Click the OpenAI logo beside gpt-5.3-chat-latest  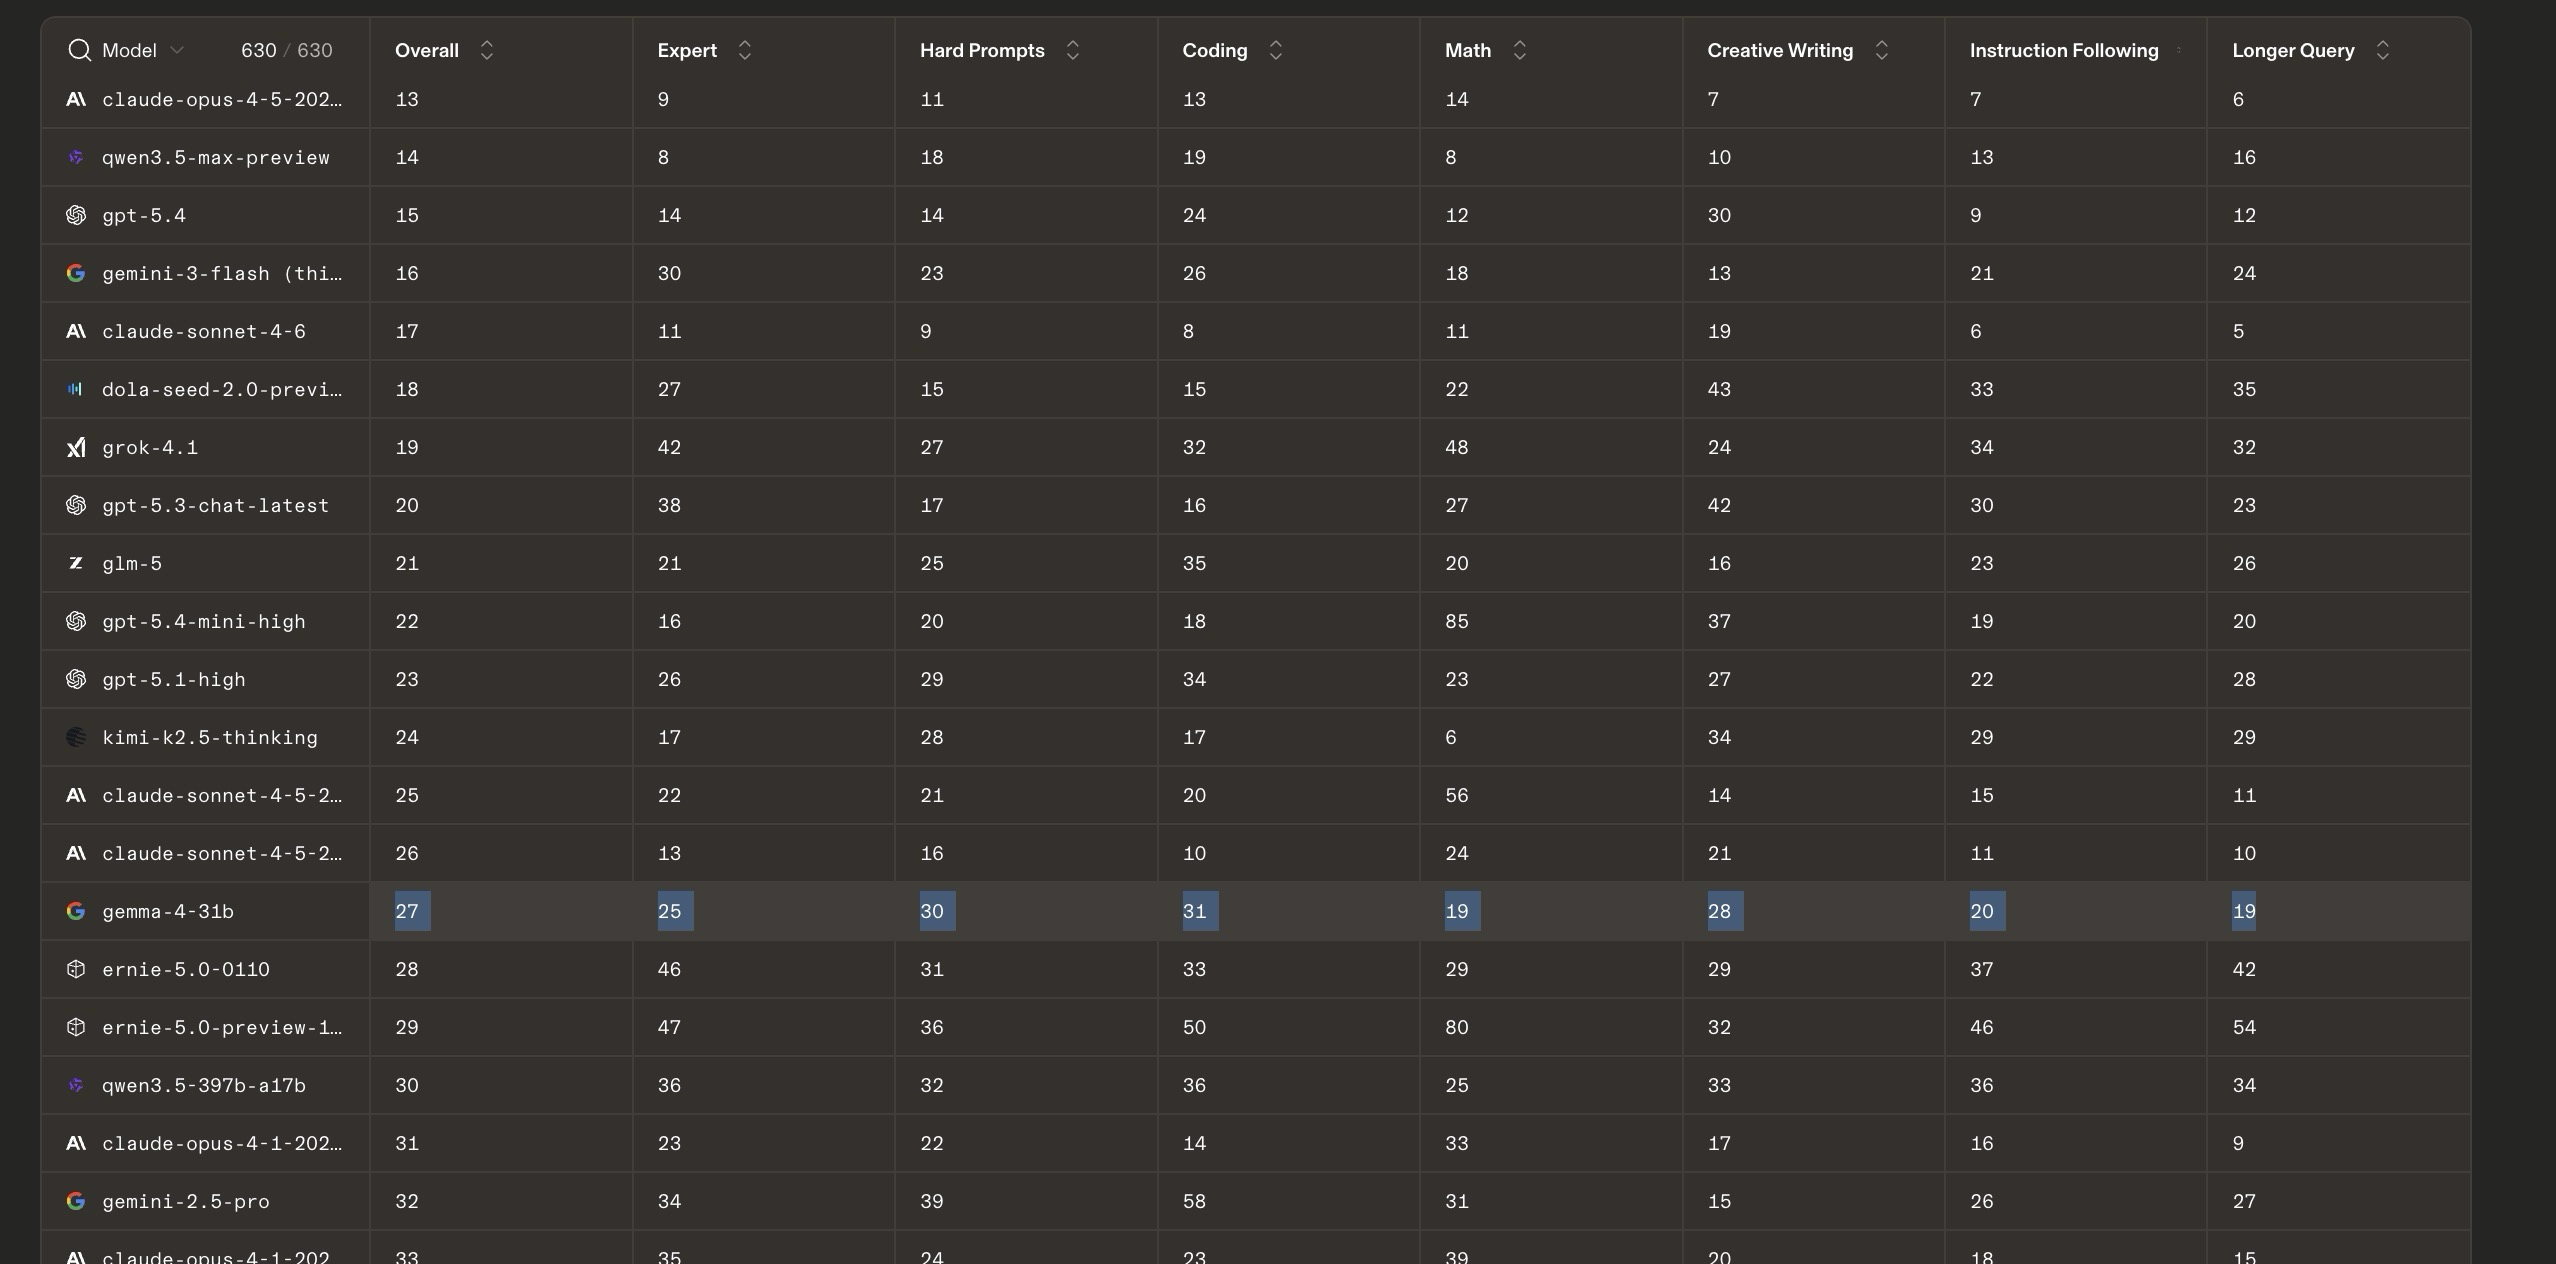click(76, 505)
